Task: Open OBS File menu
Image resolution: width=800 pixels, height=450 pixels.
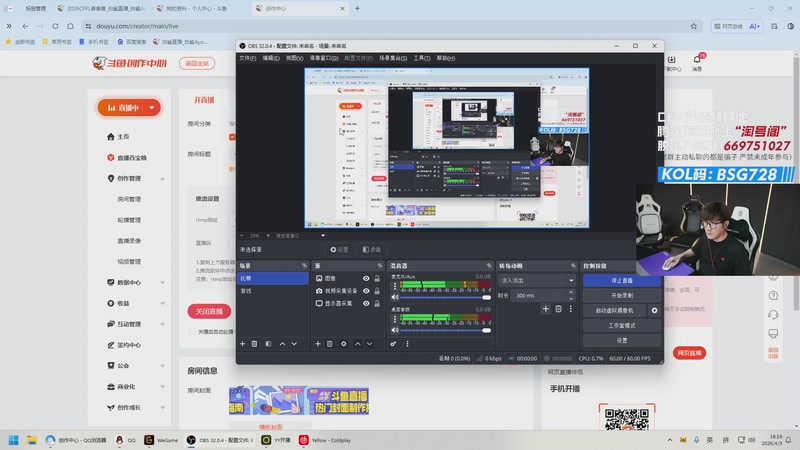Action: click(247, 58)
